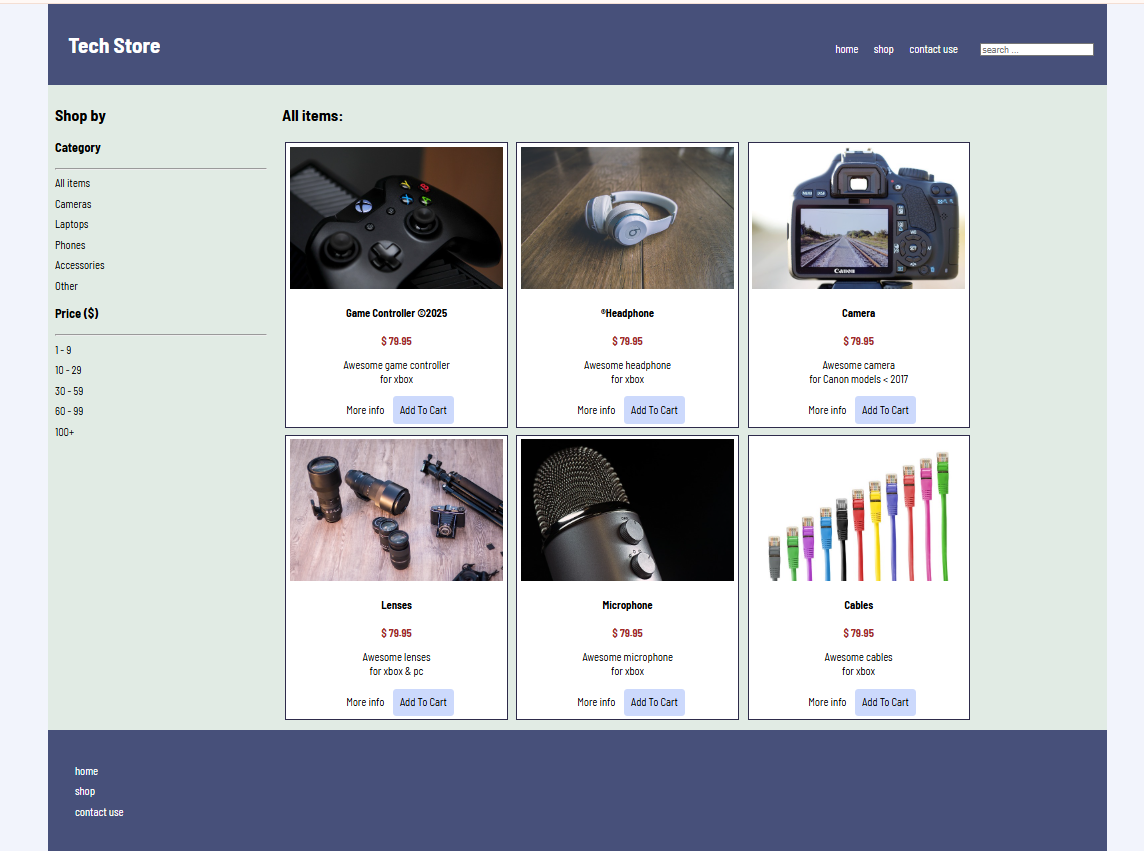Select price range 60 - 99
This screenshot has height=851, width=1144.
[69, 412]
